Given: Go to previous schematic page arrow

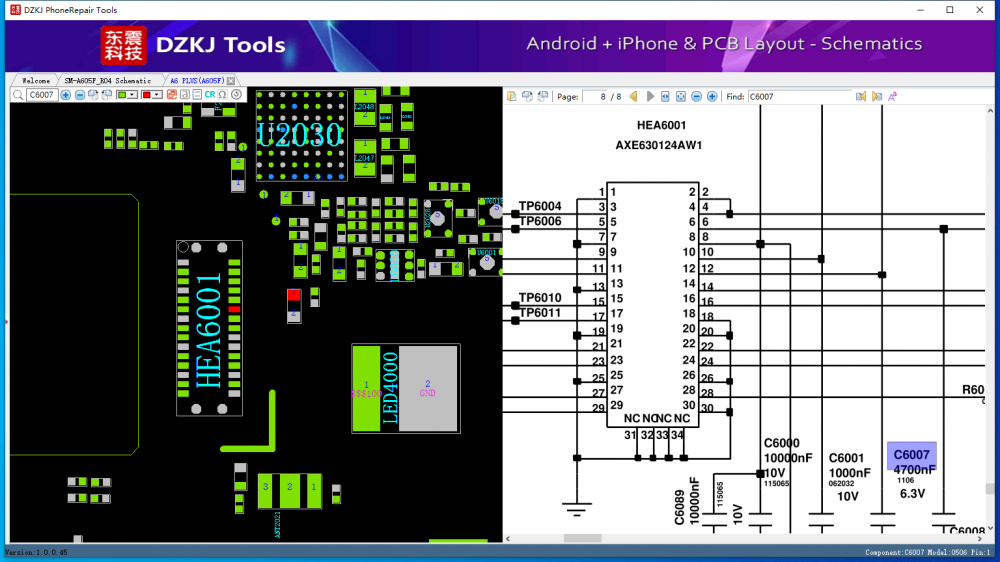Looking at the screenshot, I should point(635,97).
